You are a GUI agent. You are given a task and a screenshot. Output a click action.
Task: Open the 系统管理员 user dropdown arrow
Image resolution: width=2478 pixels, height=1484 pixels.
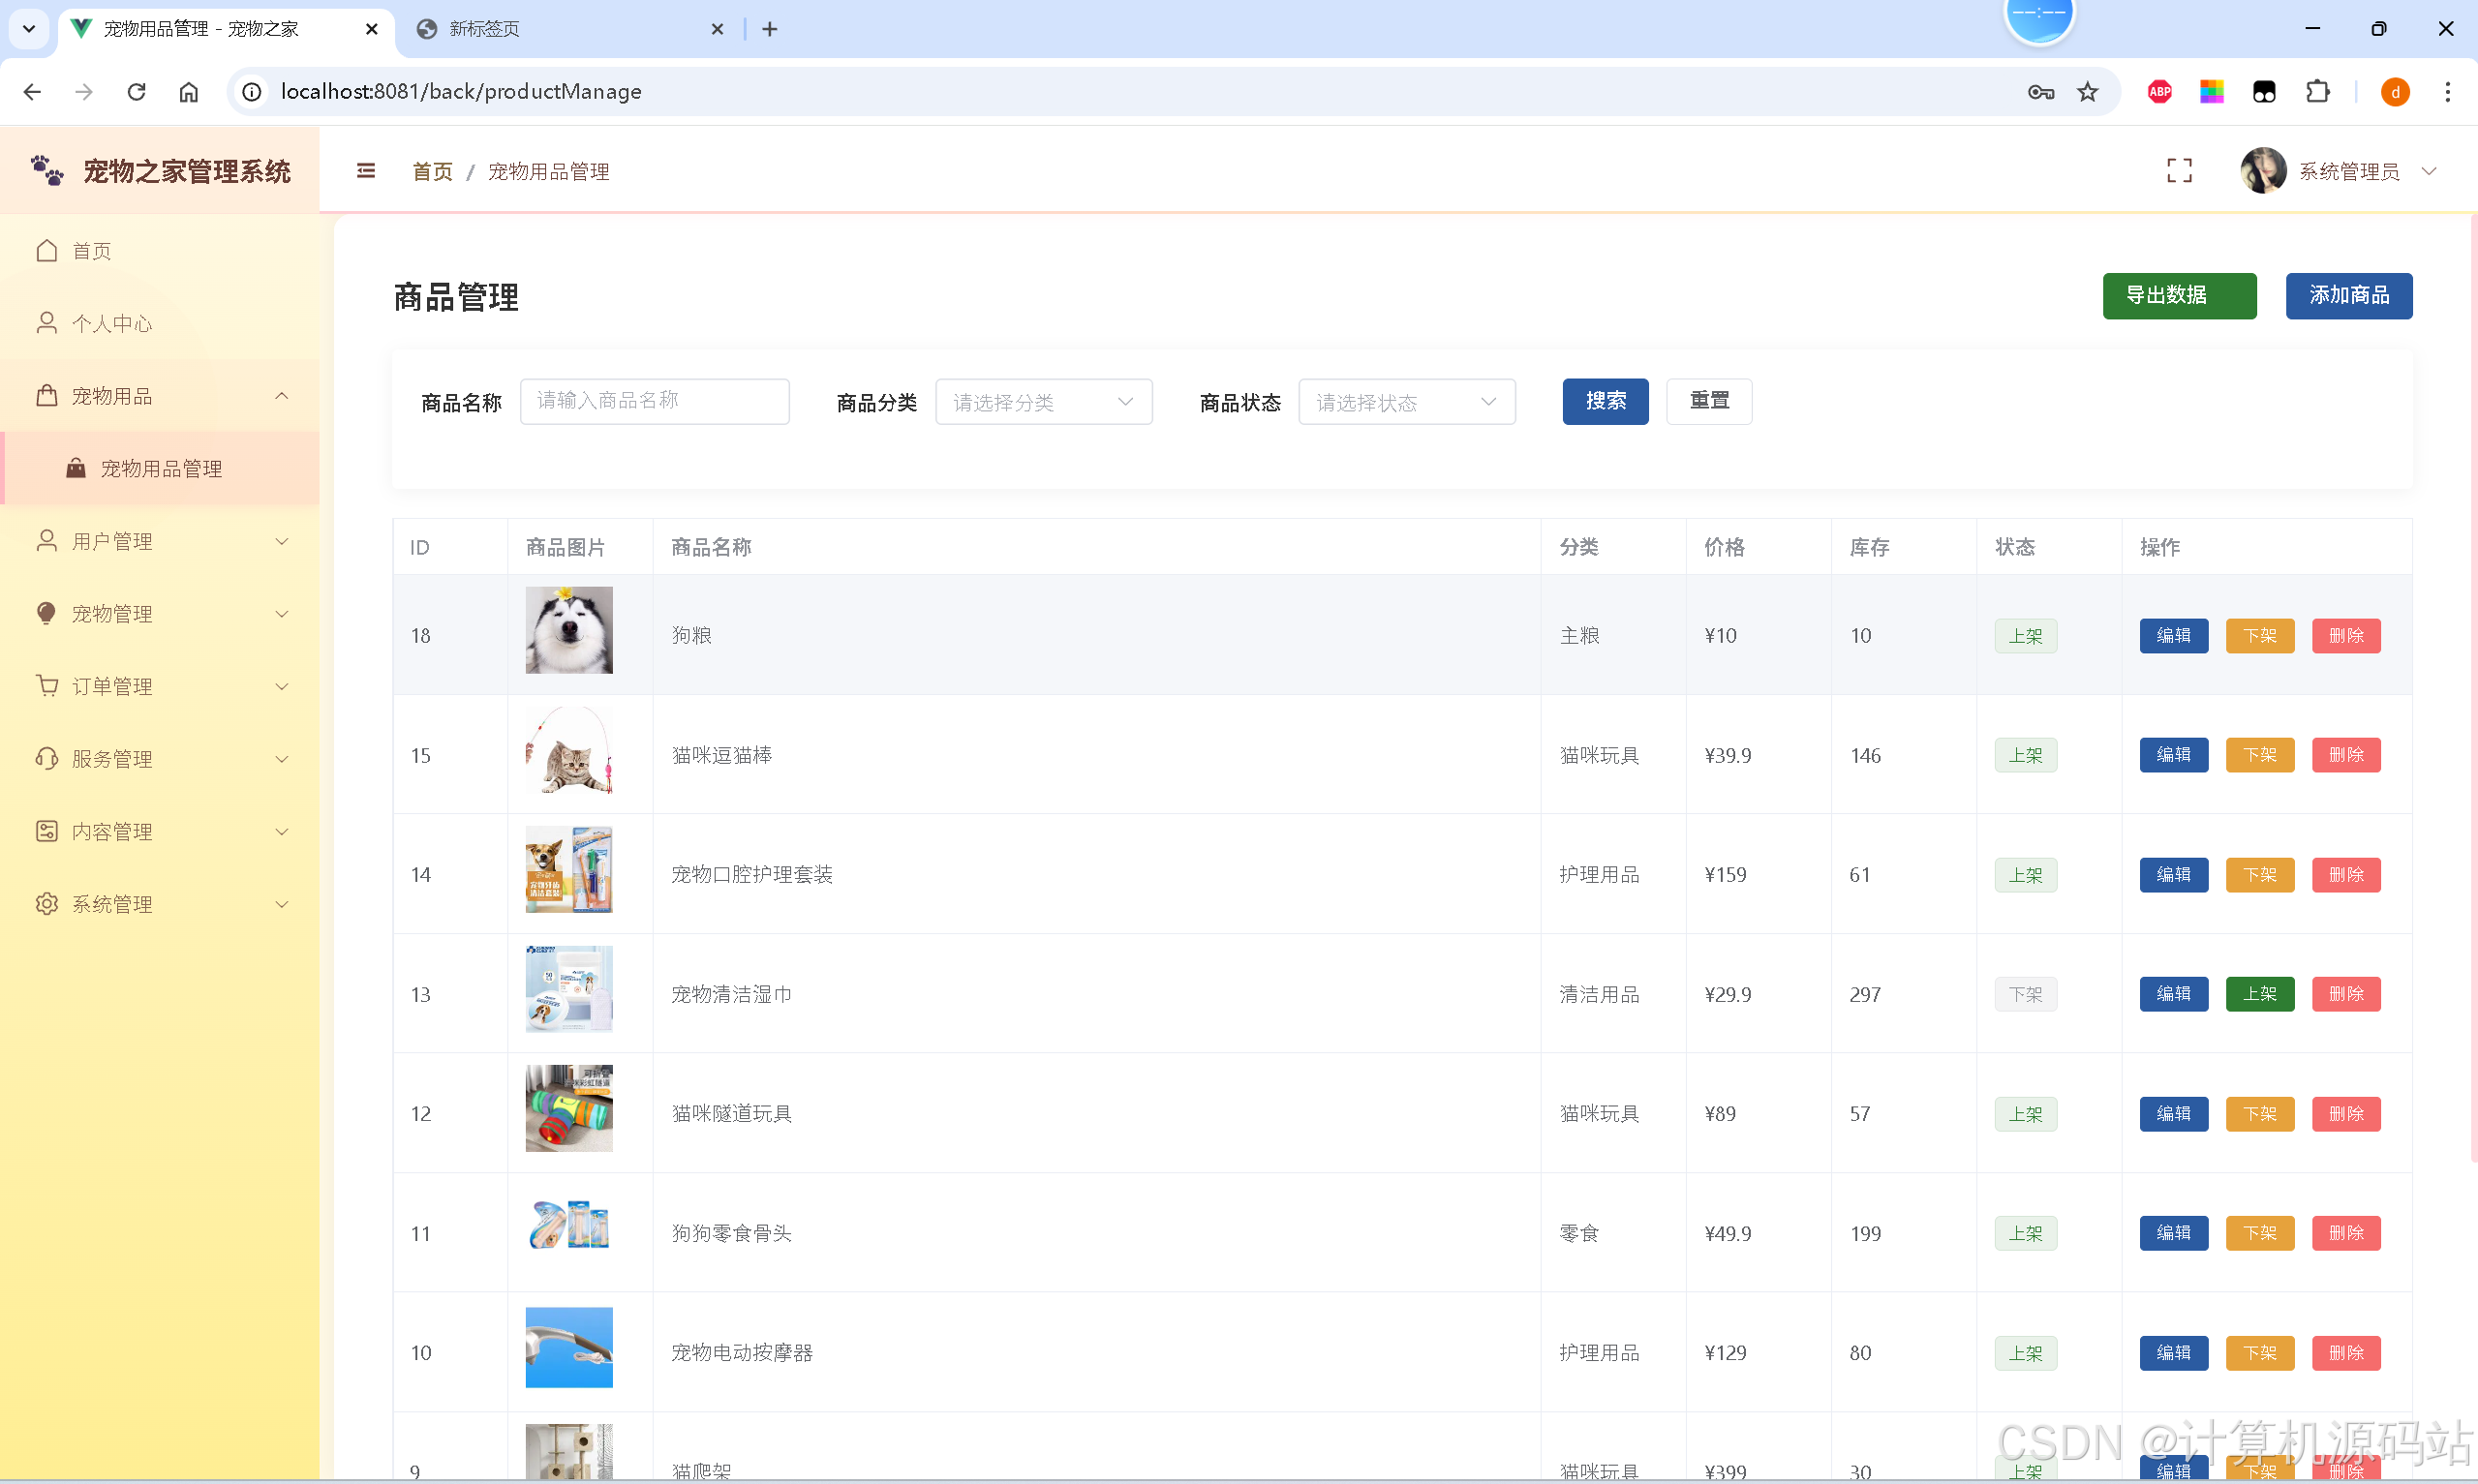pyautogui.click(x=2428, y=171)
